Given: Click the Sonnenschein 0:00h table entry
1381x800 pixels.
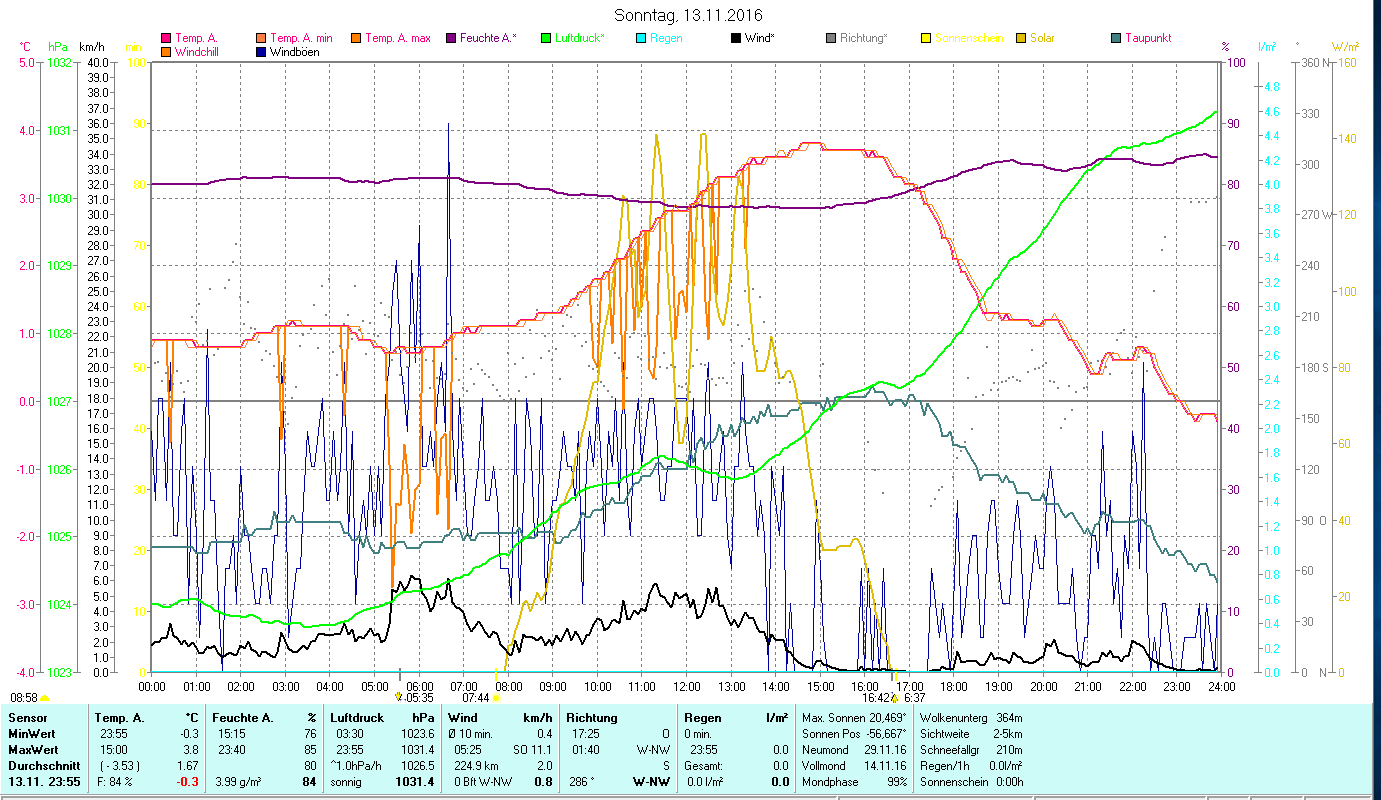Looking at the screenshot, I should pos(972,782).
